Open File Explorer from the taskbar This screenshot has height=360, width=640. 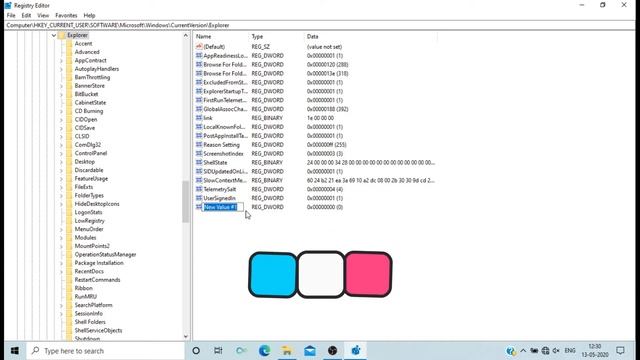[287, 351]
